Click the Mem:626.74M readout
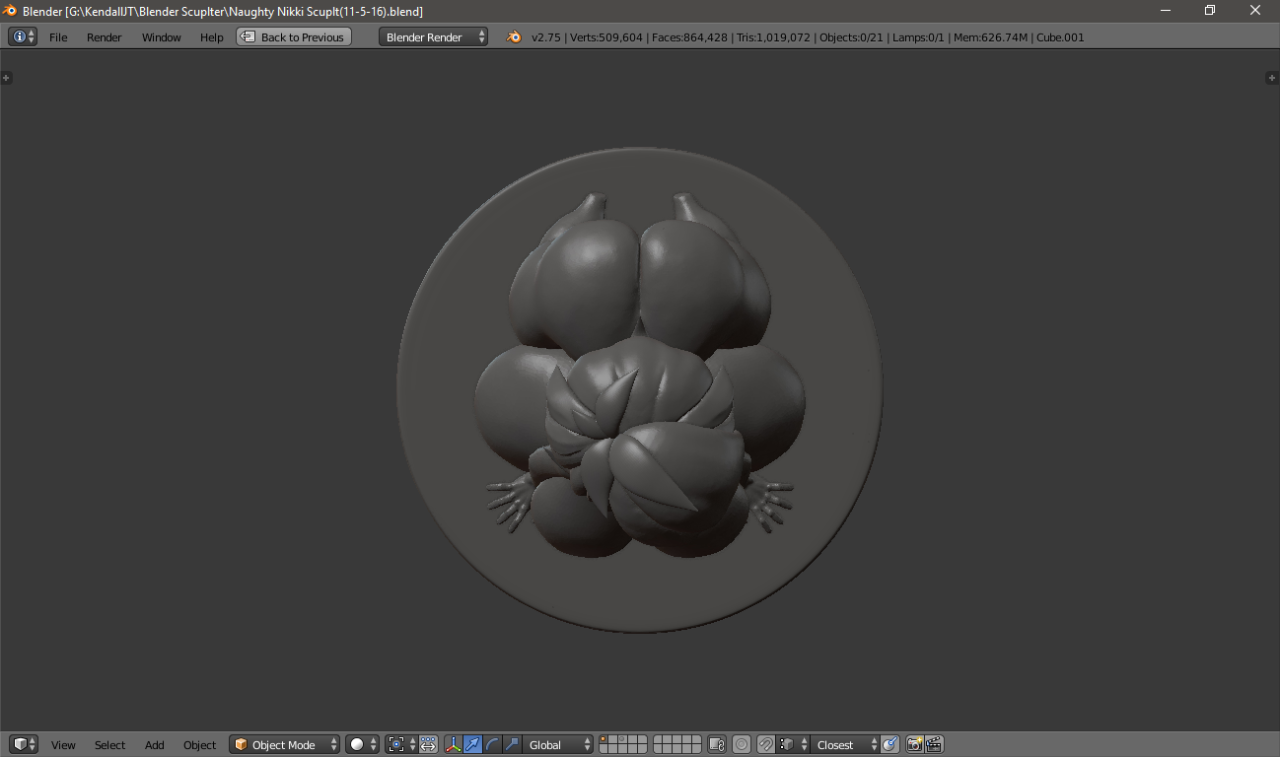This screenshot has width=1280, height=757. click(990, 37)
